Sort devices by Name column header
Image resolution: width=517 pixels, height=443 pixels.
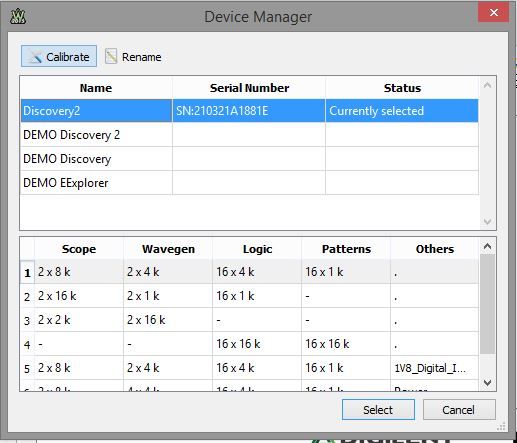tap(96, 88)
